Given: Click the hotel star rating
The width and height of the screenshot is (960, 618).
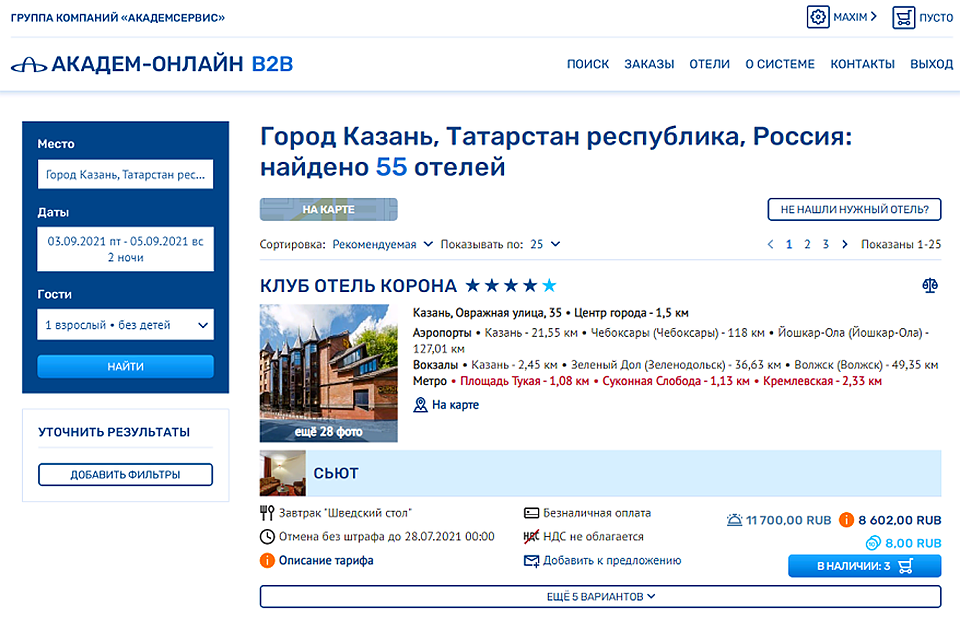Looking at the screenshot, I should 511,285.
